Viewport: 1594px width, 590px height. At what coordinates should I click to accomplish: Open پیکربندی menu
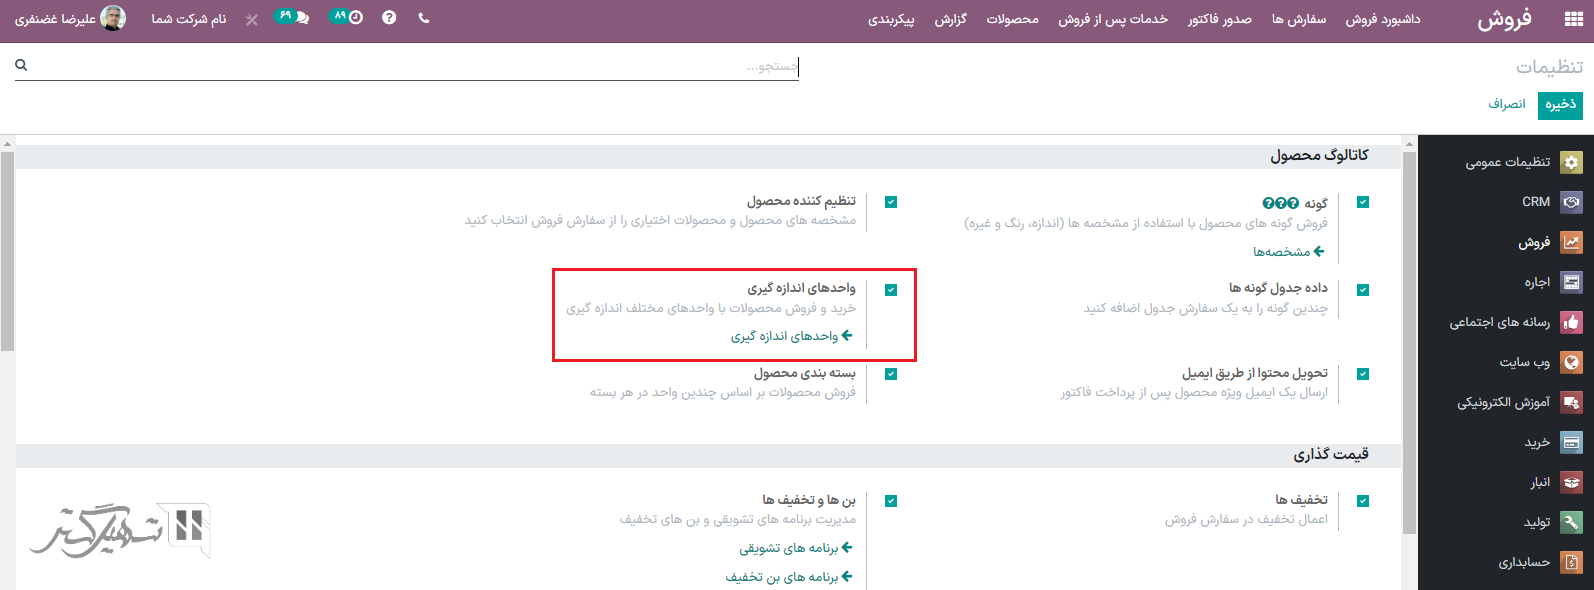coord(891,19)
